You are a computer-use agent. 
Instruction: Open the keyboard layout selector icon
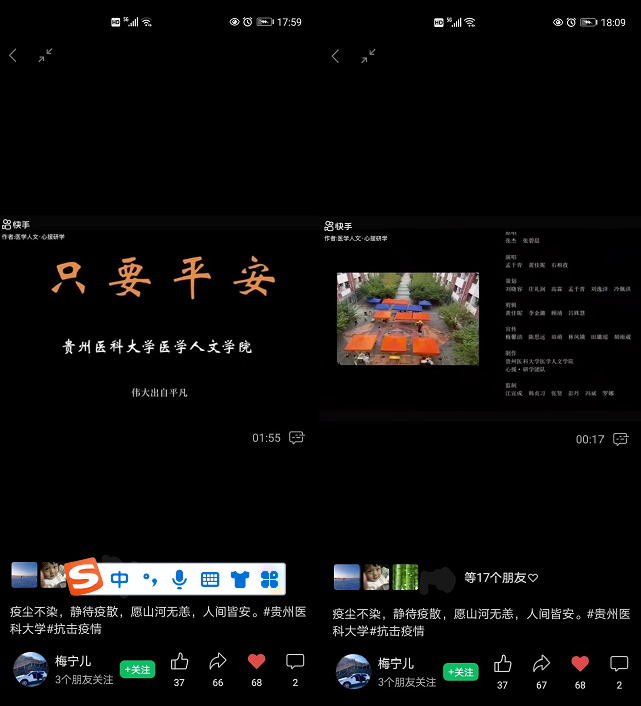pyautogui.click(x=210, y=578)
